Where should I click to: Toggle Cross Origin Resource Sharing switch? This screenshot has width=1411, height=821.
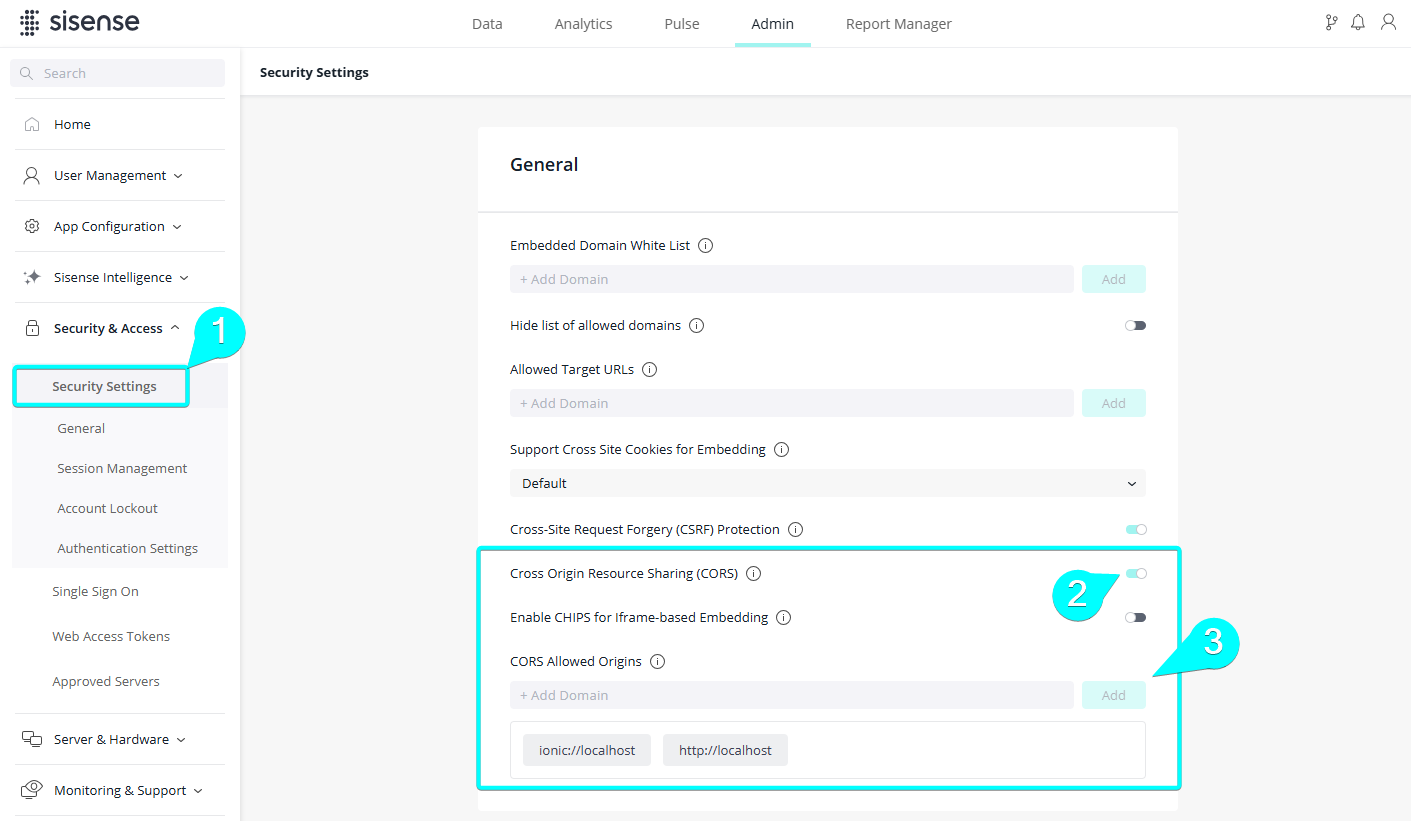click(1135, 573)
